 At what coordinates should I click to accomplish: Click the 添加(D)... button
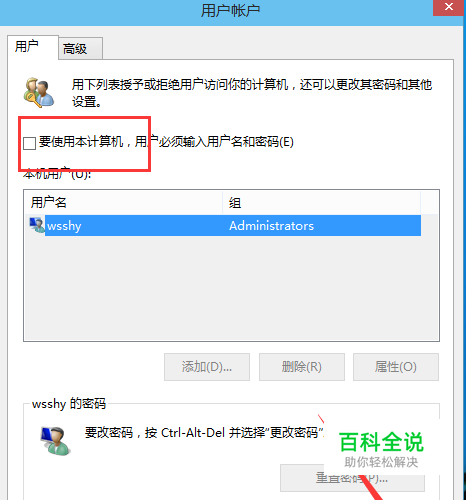(207, 367)
